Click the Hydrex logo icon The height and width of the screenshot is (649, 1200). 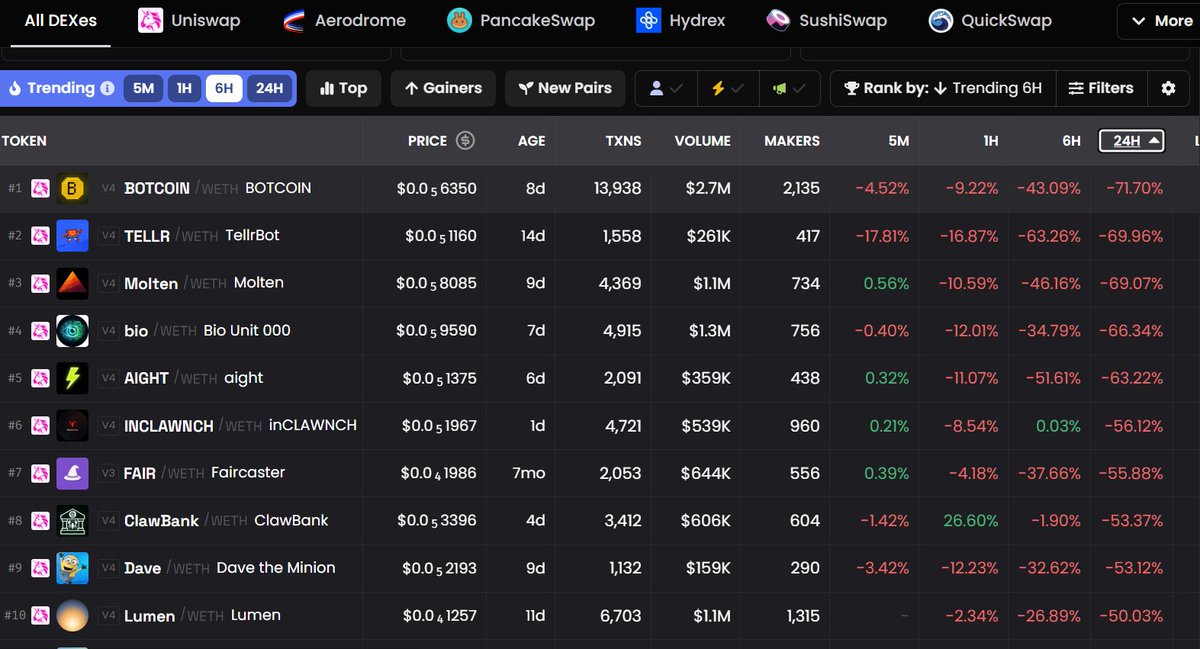tap(648, 20)
